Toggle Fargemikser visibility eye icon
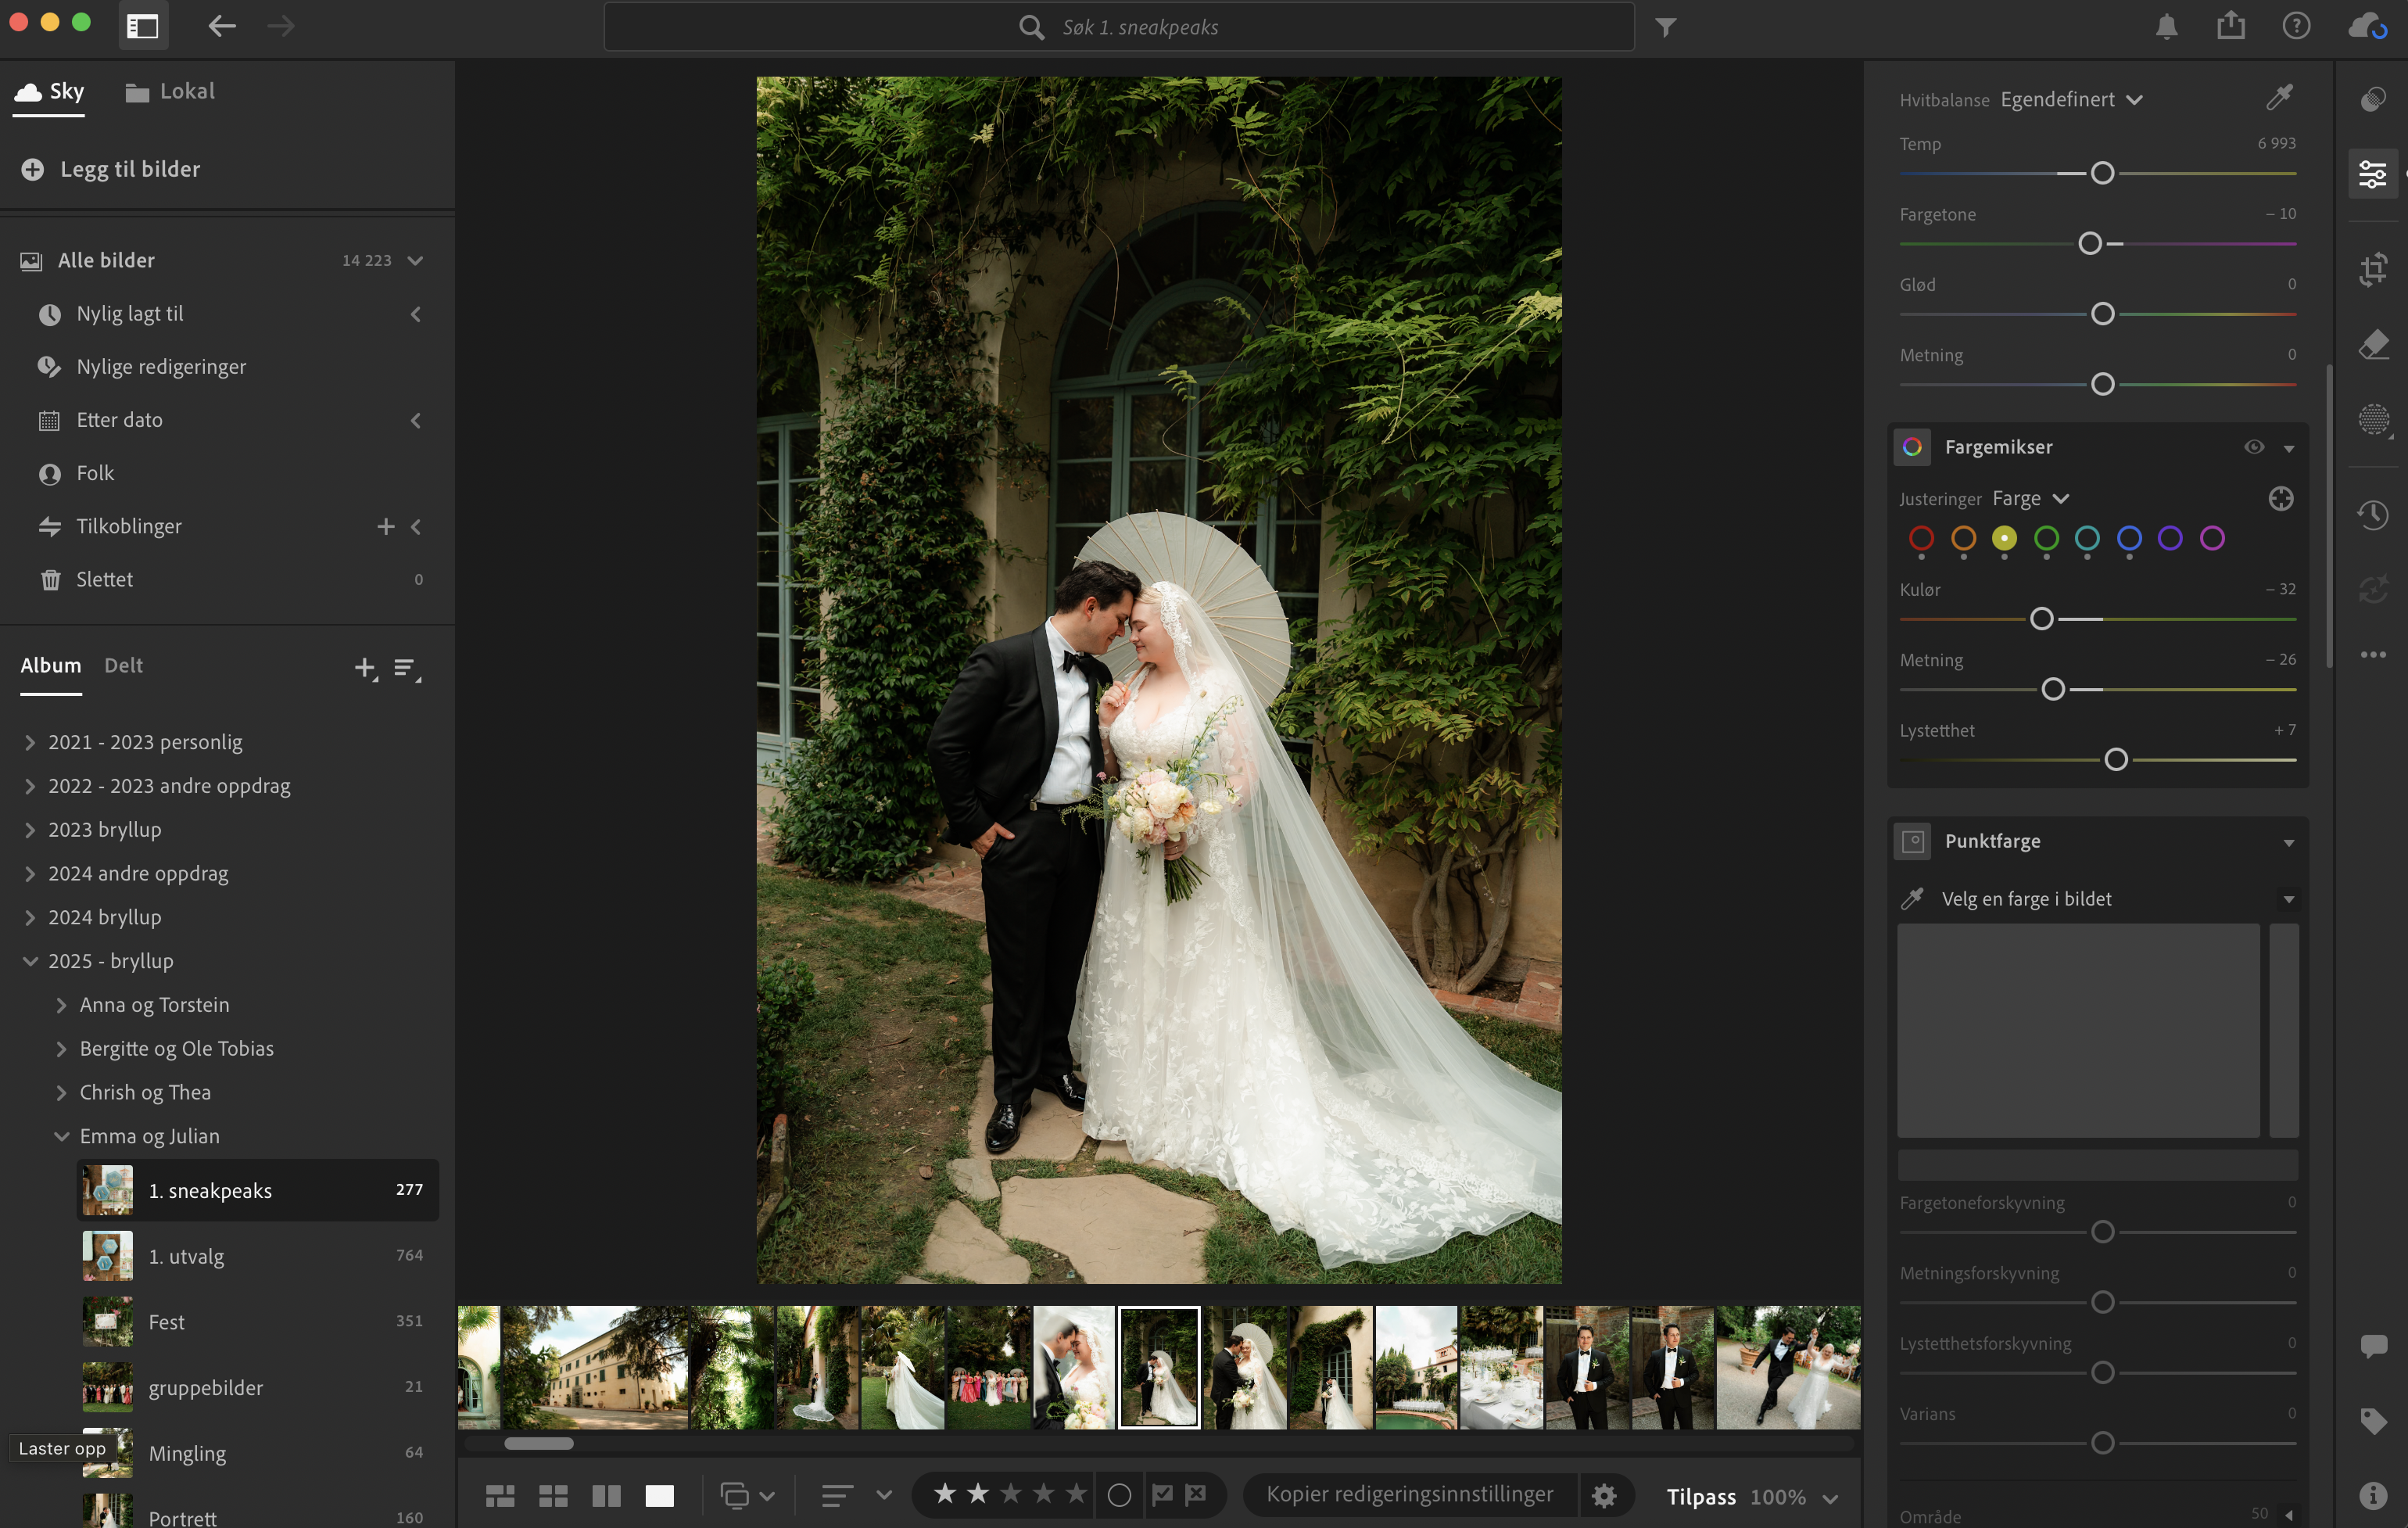The width and height of the screenshot is (2408, 1528). (x=2253, y=447)
